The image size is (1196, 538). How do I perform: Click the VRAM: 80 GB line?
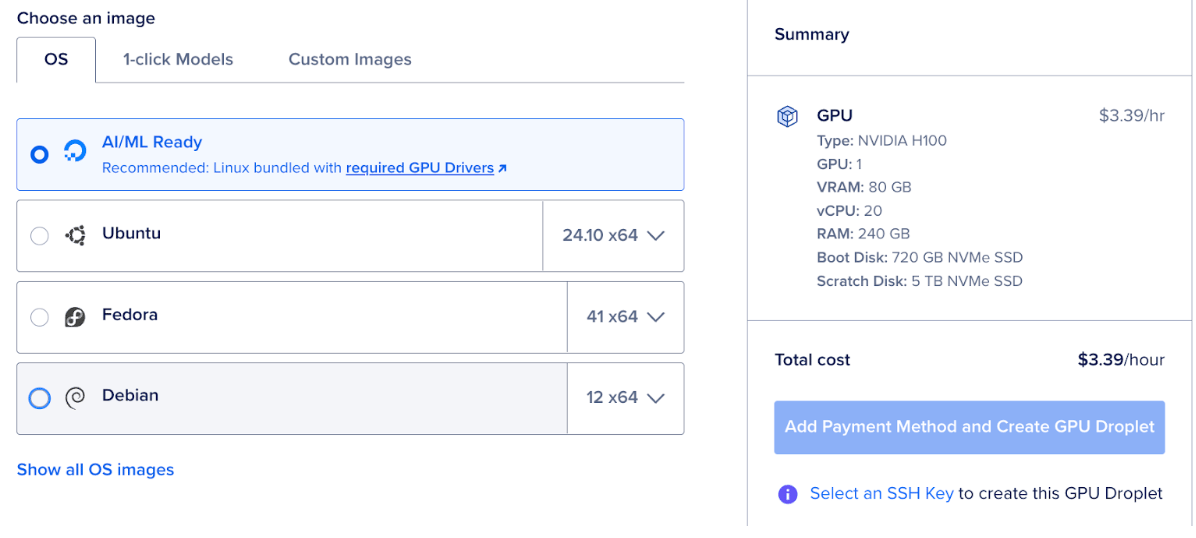[x=864, y=187]
